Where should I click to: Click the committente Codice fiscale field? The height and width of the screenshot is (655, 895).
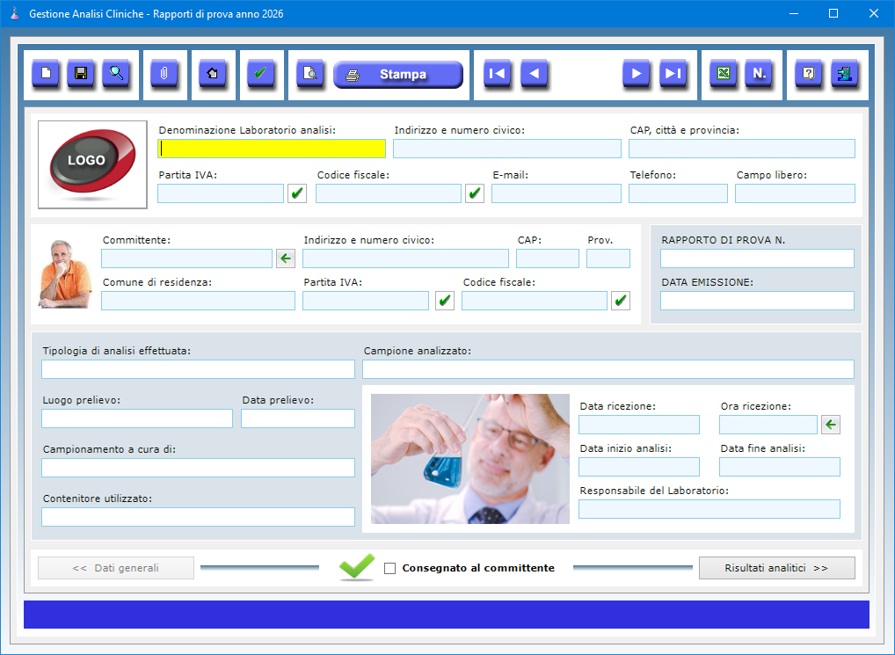pyautogui.click(x=534, y=301)
